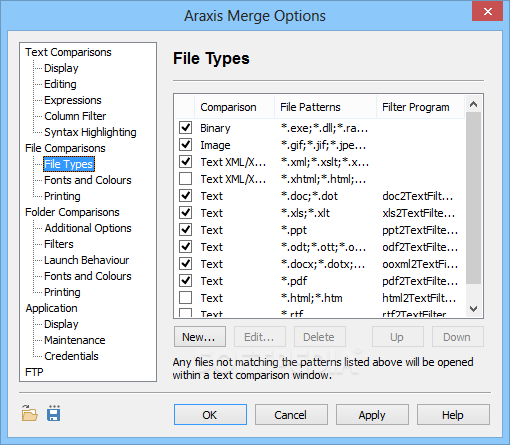Toggle checkbox for *.xls;*.xlt row
The image size is (510, 445).
[x=185, y=213]
